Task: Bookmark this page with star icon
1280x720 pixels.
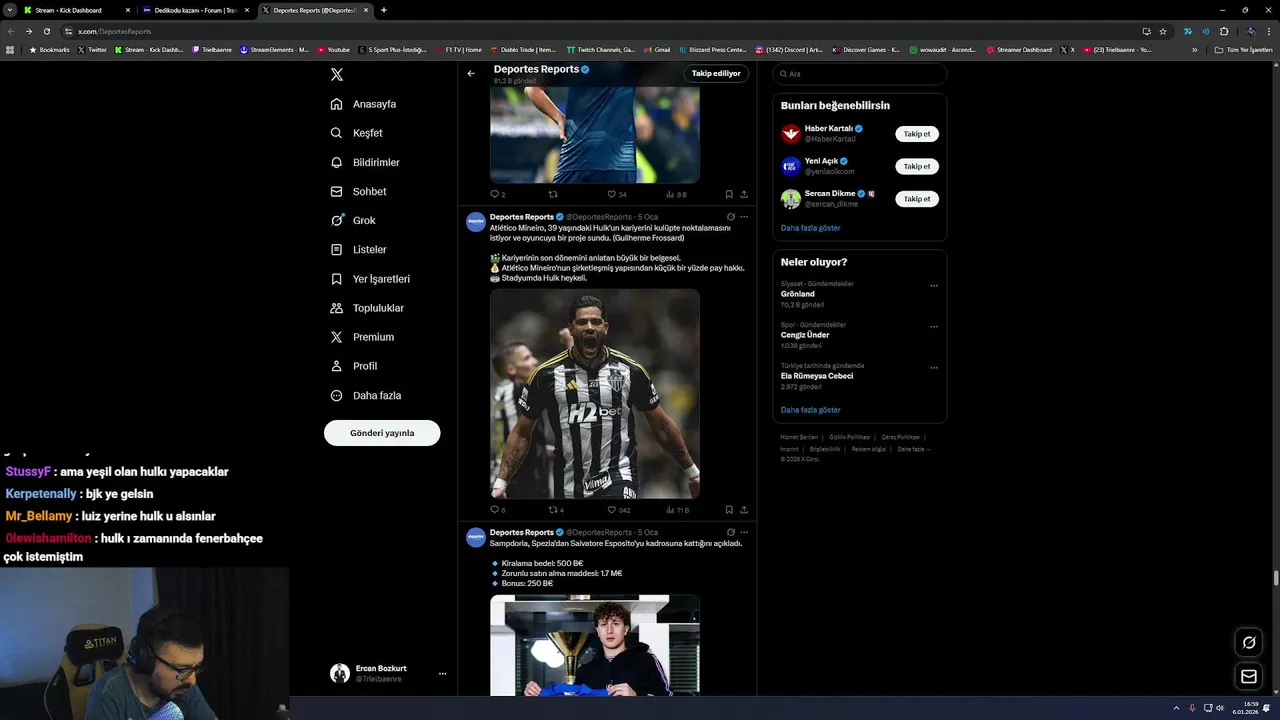Action: pos(1163,31)
